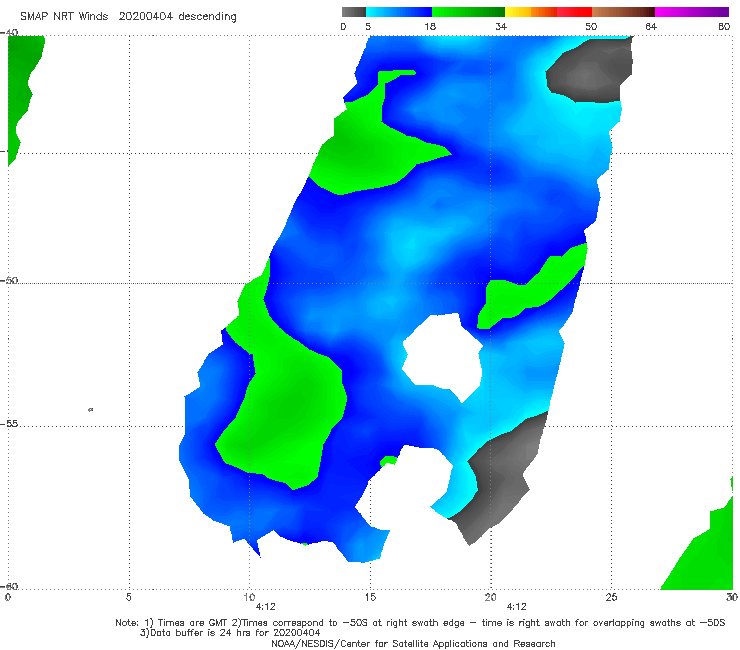
Task: Click the "4:12" swath time under longitude 20
Action: click(x=516, y=607)
